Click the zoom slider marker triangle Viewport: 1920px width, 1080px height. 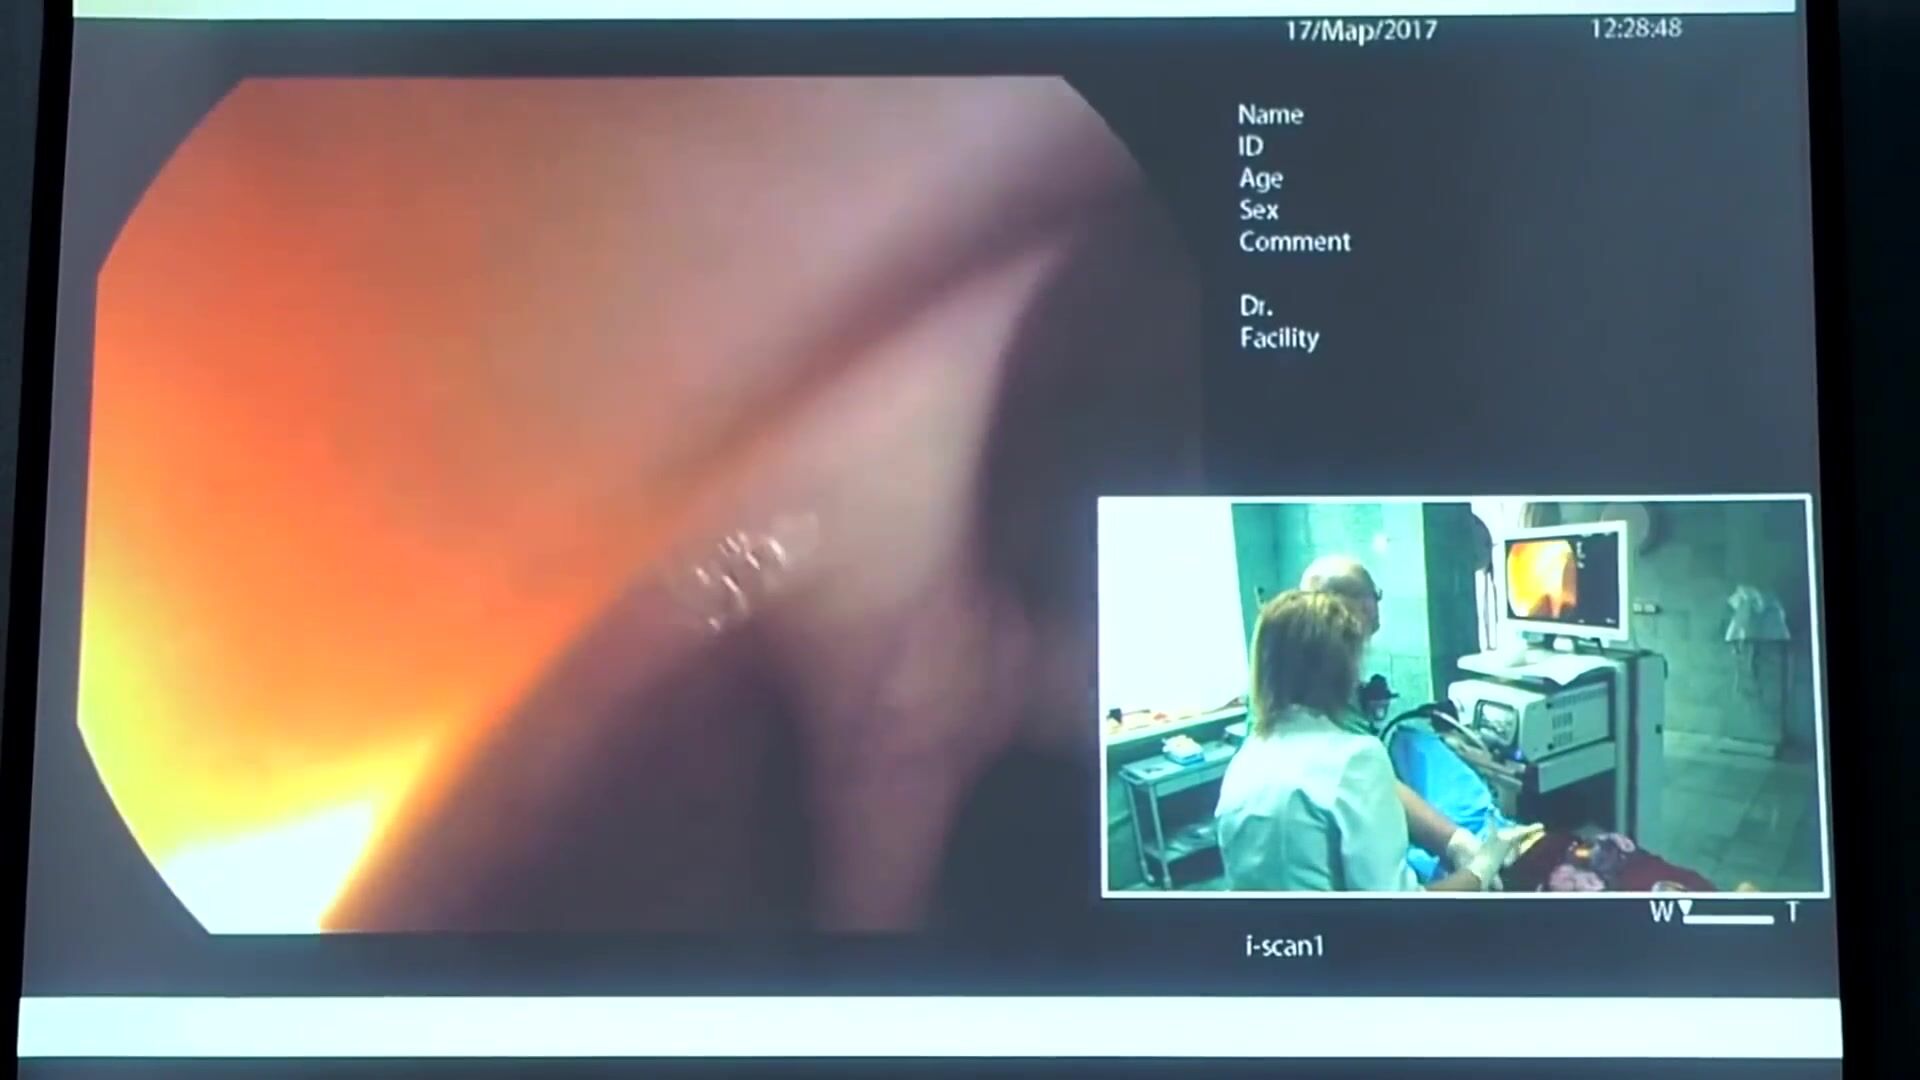[1685, 908]
